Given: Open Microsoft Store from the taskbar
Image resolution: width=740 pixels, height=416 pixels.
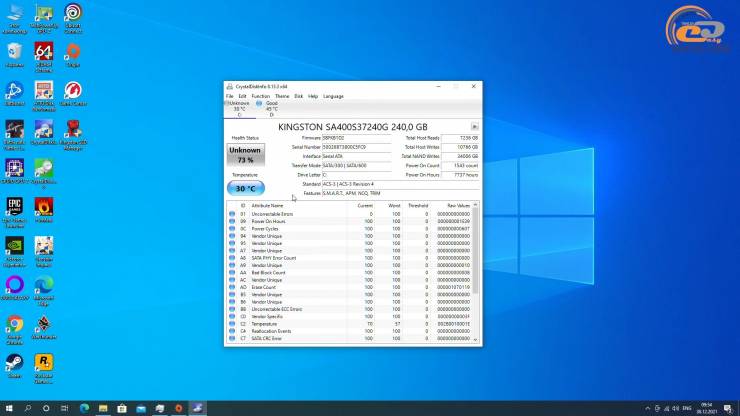Looking at the screenshot, I should (x=122, y=408).
